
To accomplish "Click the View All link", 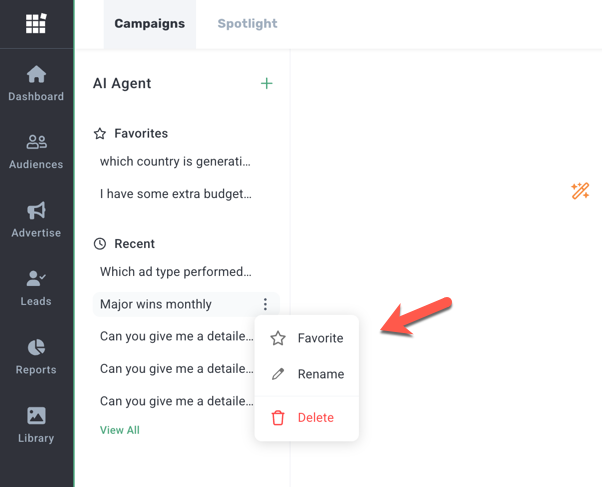I will (x=120, y=430).
